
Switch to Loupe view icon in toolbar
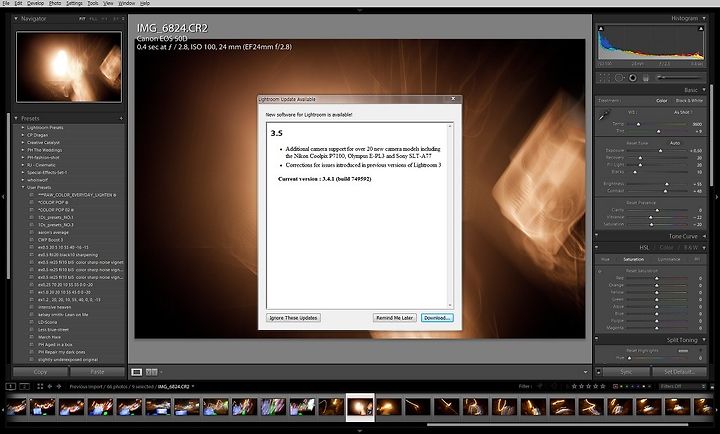(136, 372)
